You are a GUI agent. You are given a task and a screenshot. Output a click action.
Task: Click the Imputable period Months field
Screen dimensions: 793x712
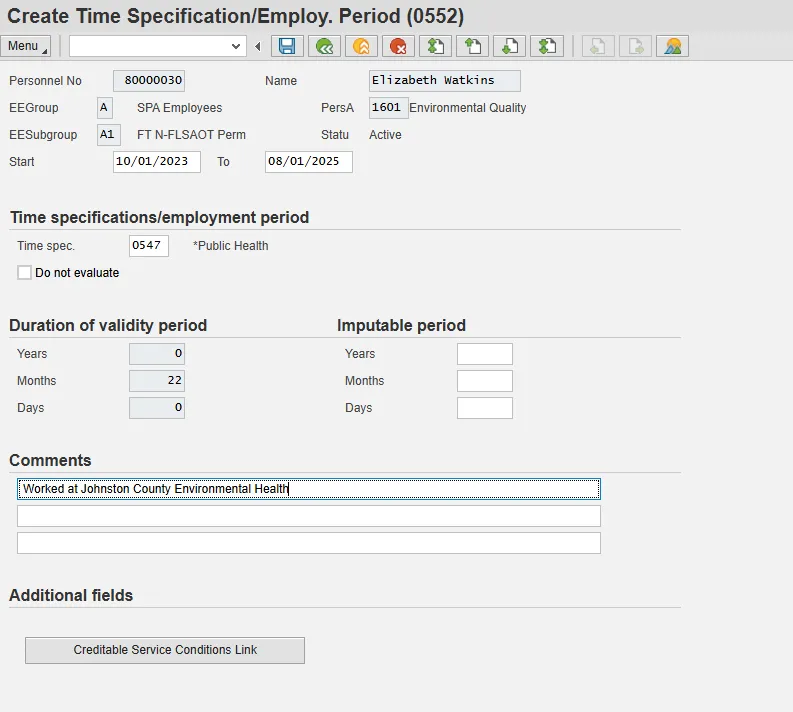484,381
